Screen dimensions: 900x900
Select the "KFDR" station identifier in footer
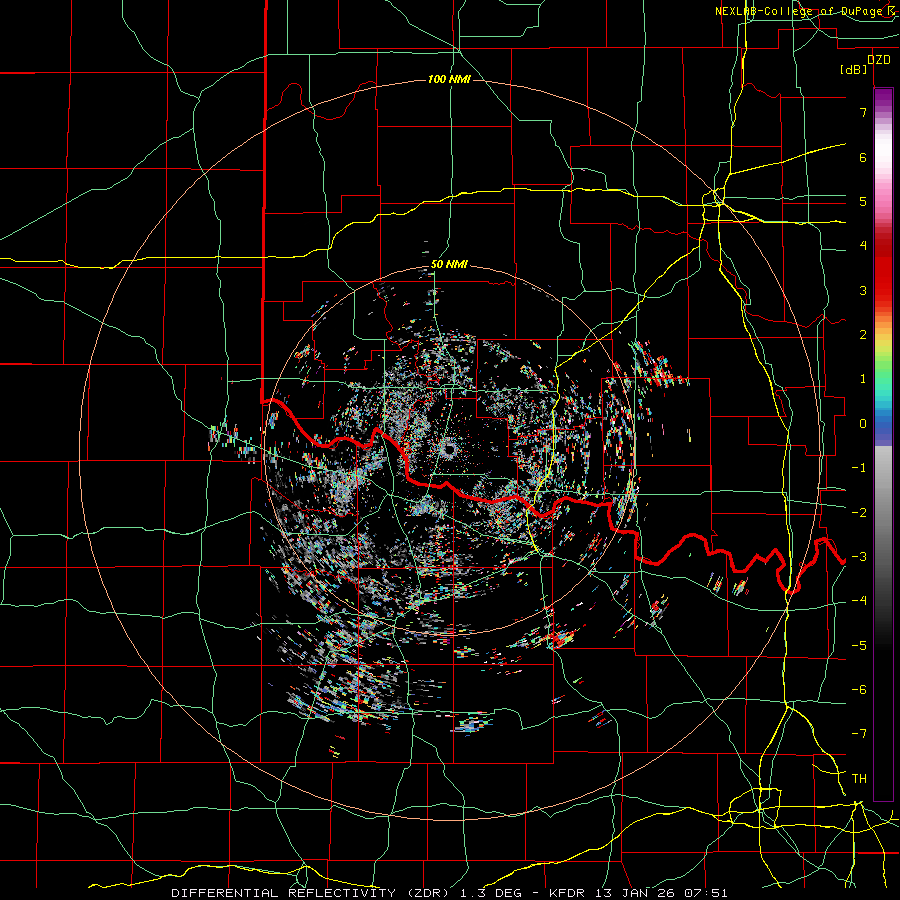(x=567, y=893)
